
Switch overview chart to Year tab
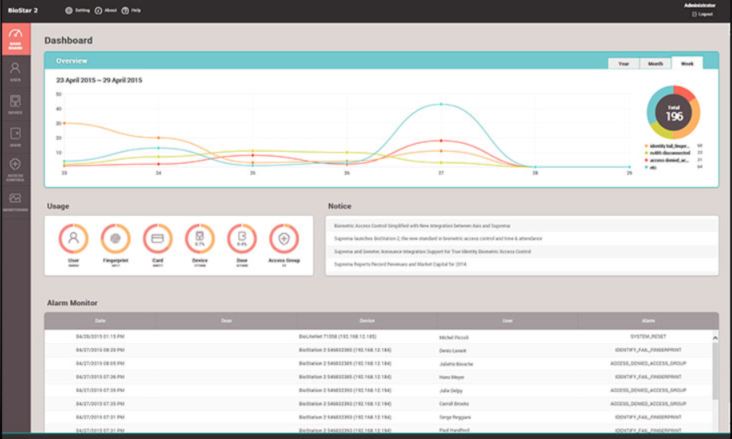pyautogui.click(x=624, y=63)
